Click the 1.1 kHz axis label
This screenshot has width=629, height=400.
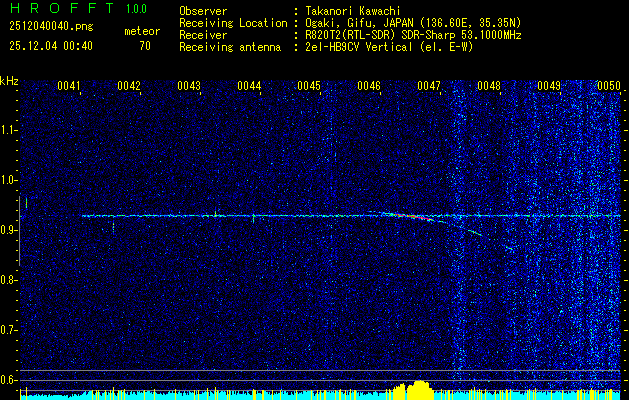point(8,130)
